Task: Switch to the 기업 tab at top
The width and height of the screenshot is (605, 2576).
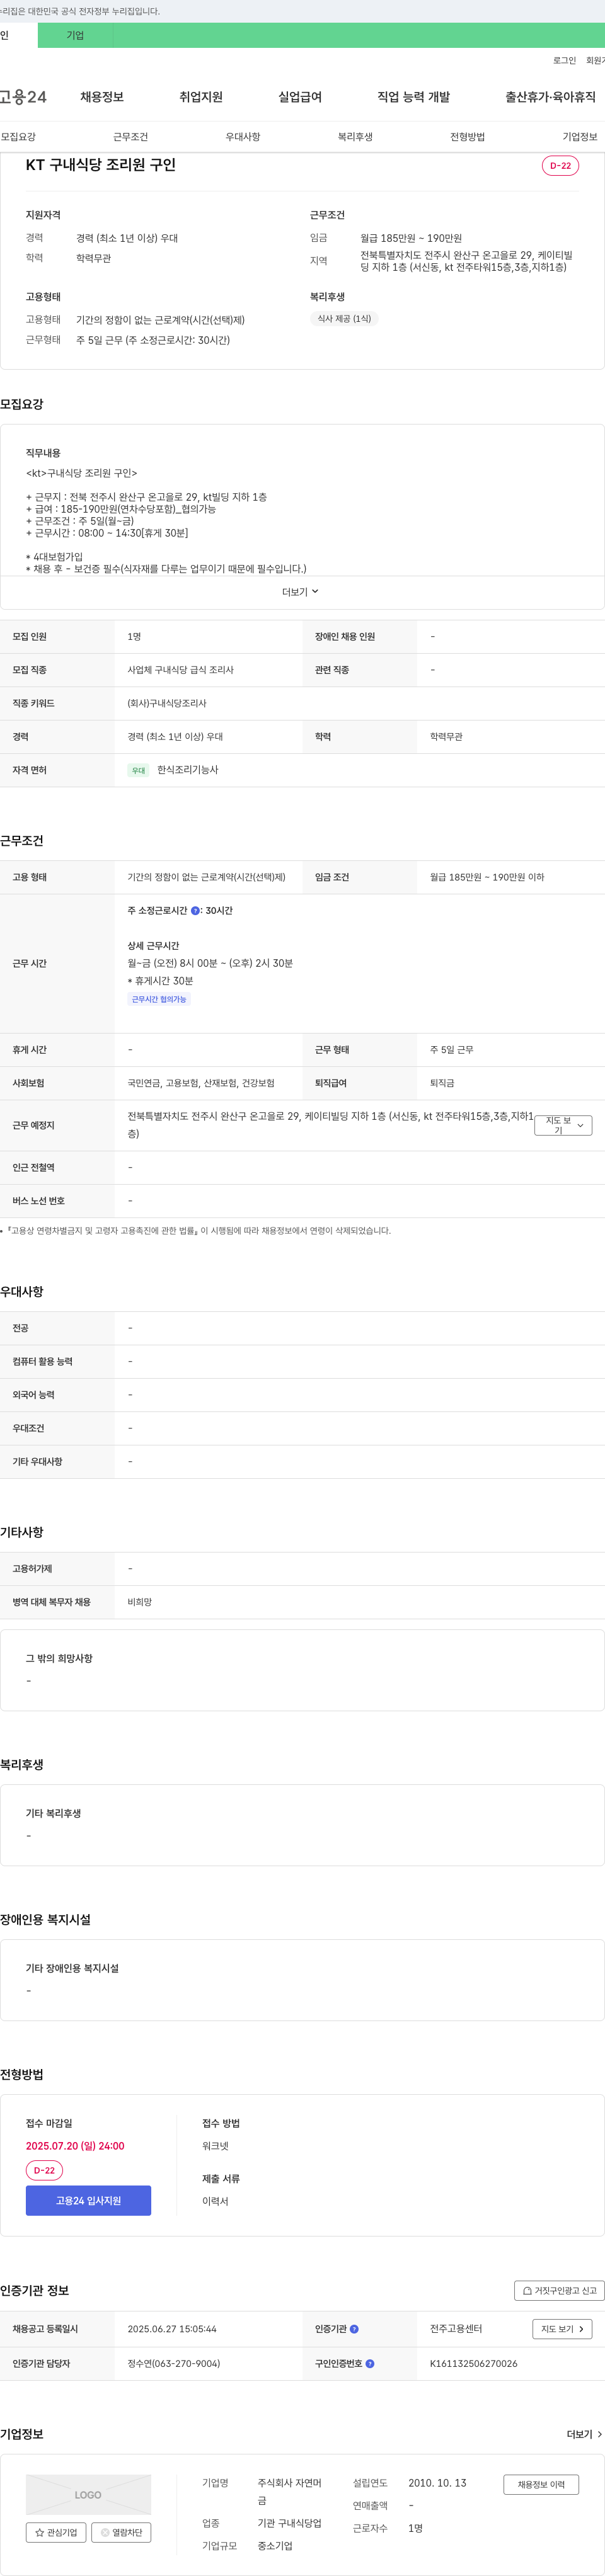Action: [75, 35]
